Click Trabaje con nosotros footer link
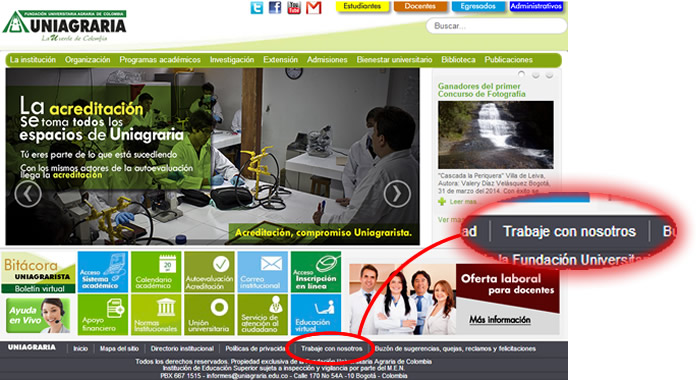Image resolution: width=700 pixels, height=380 pixels. pyautogui.click(x=331, y=349)
